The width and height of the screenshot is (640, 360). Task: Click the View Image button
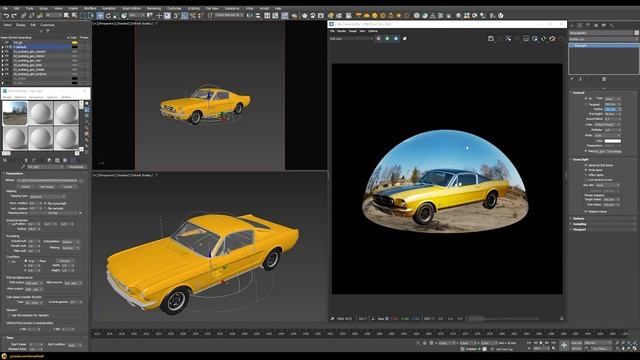click(x=47, y=187)
